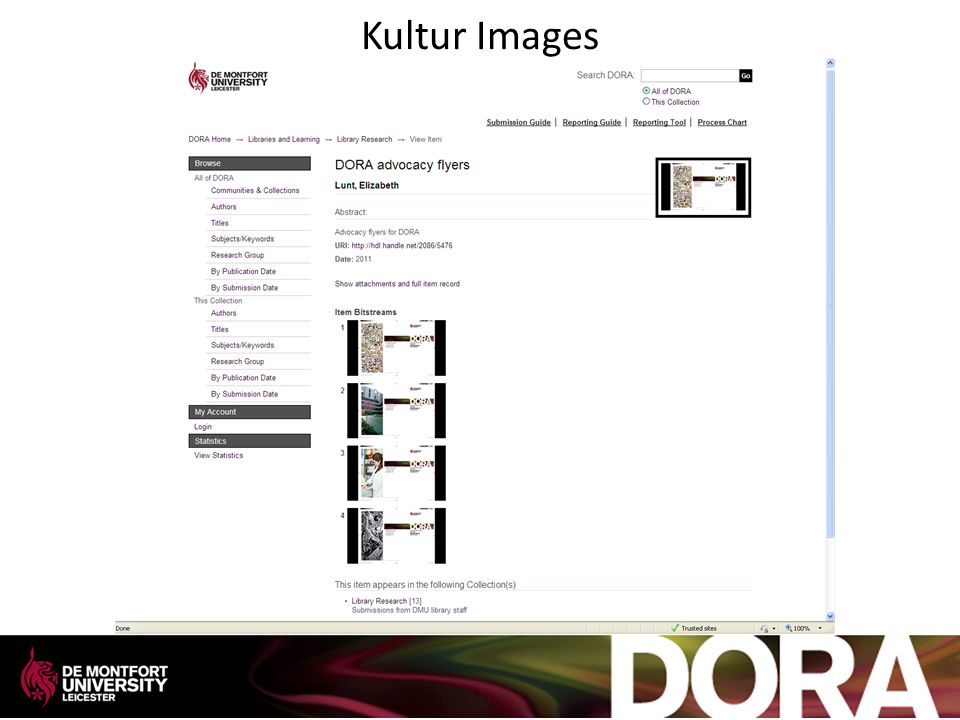
Task: Open Communities & Collections browse link
Action: 255,190
